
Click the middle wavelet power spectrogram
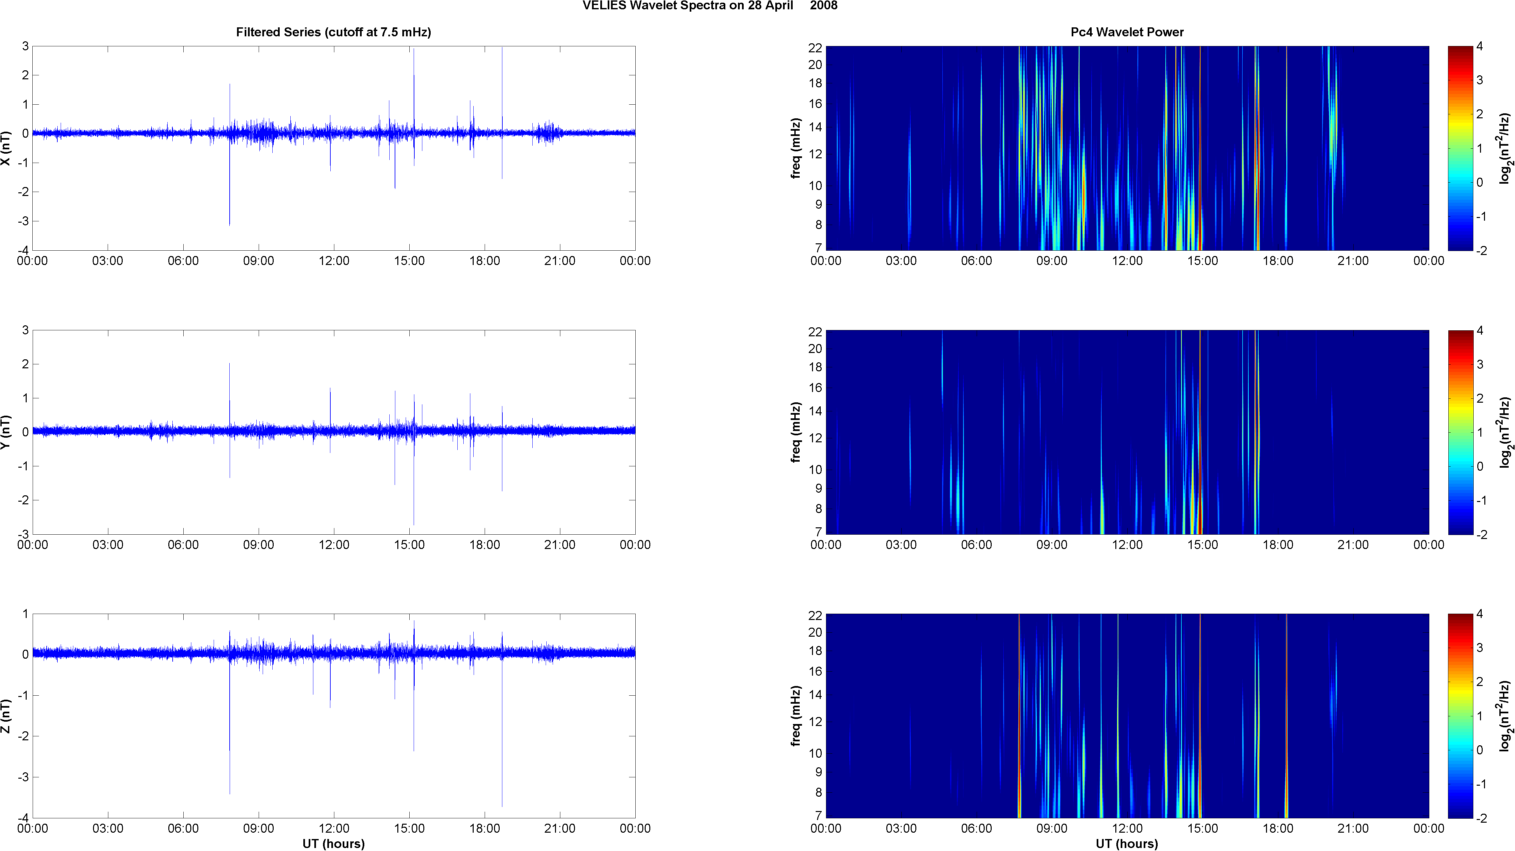coord(1127,432)
